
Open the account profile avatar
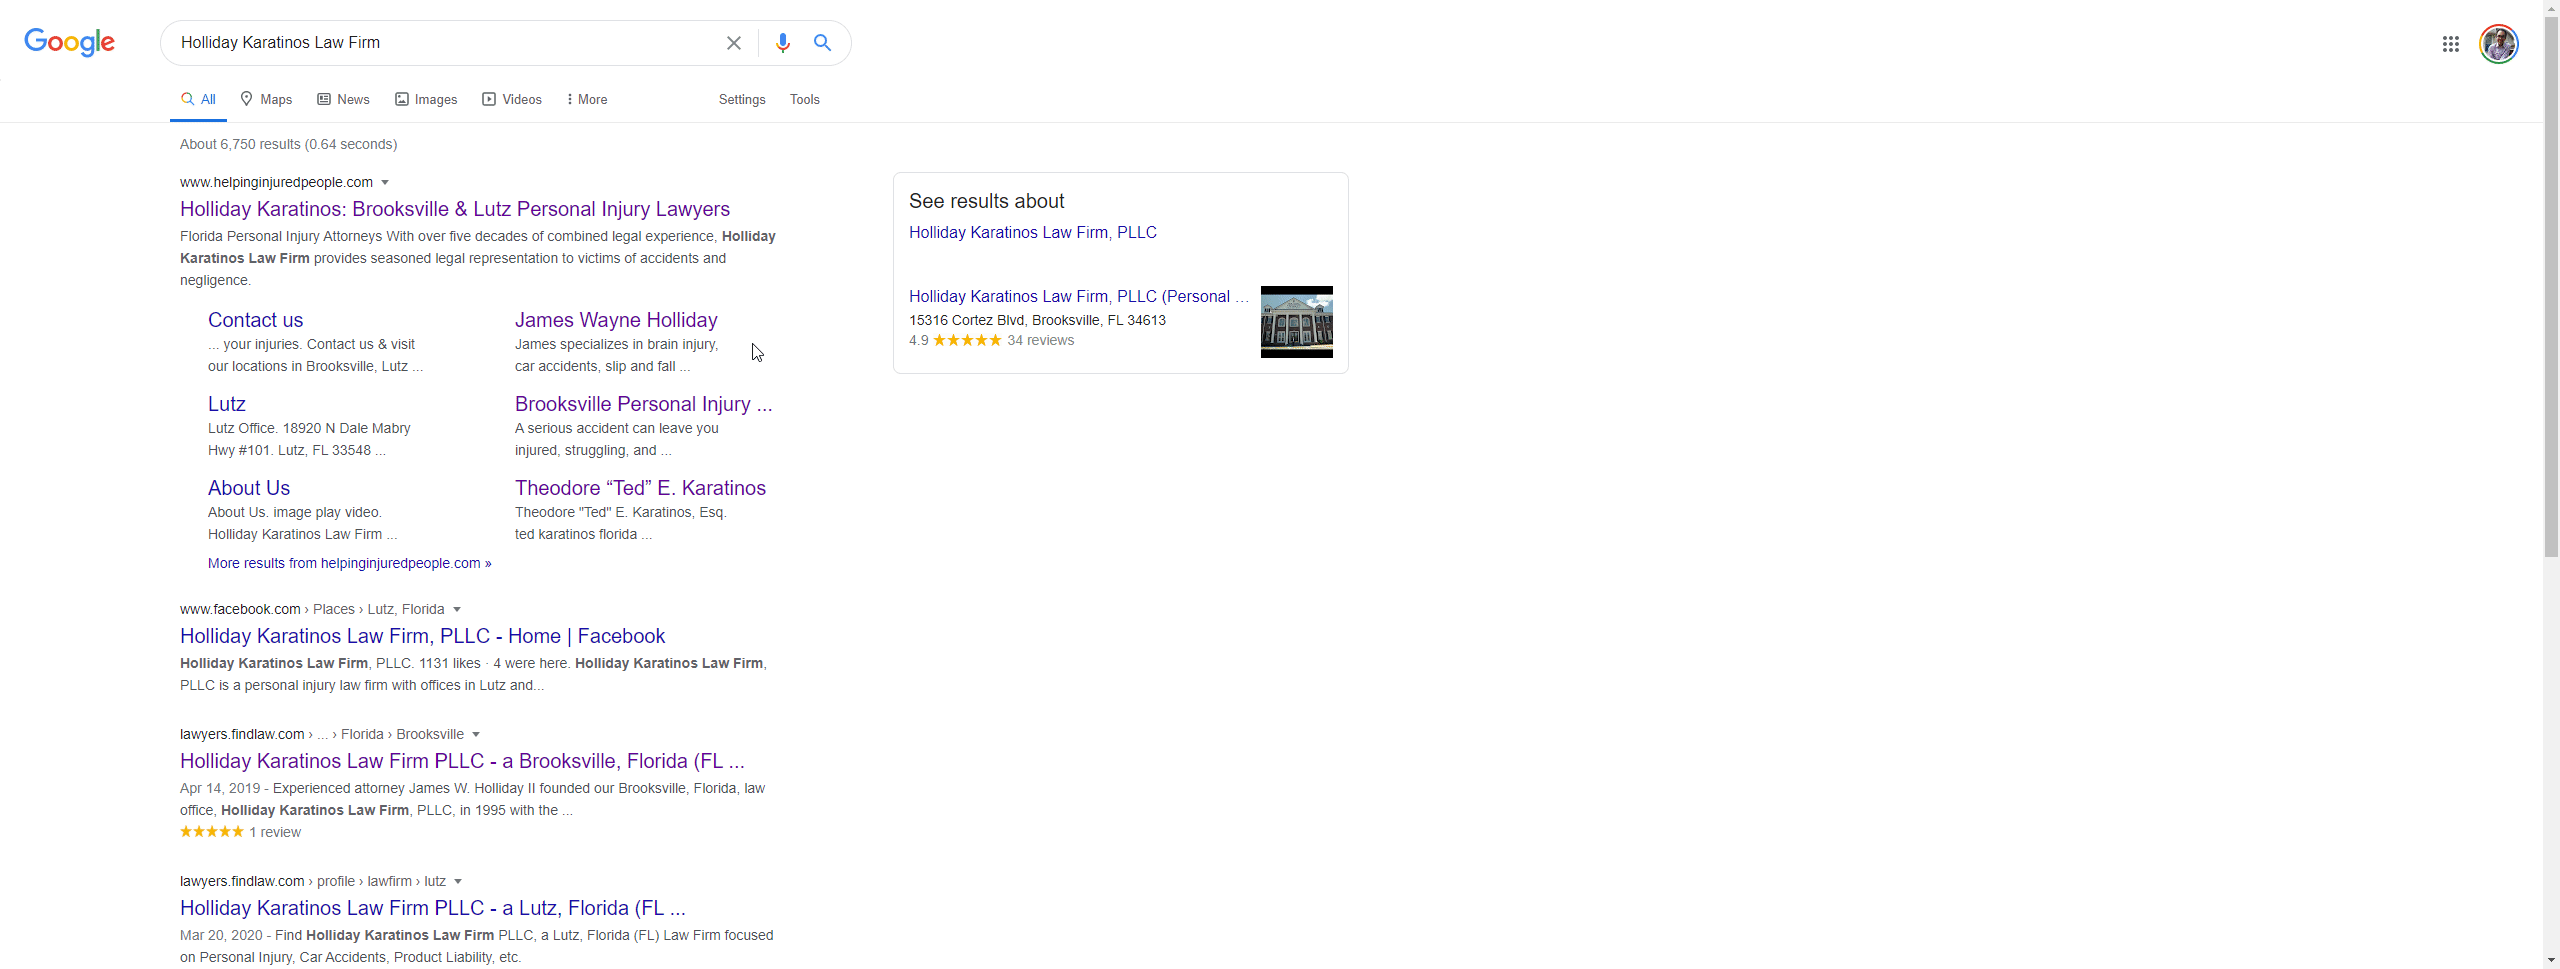[2499, 44]
